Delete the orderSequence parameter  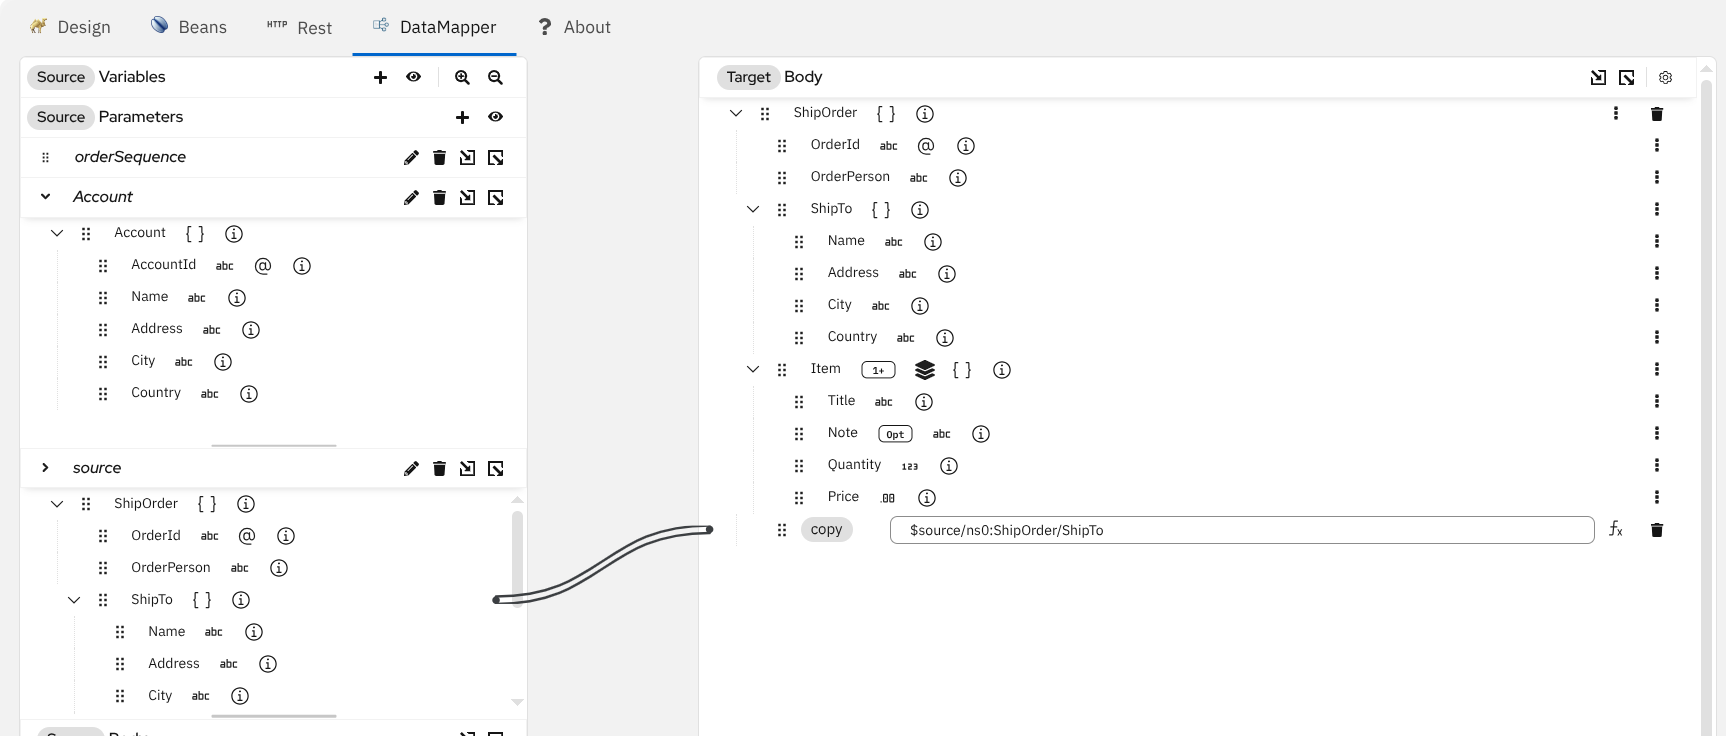tap(439, 157)
